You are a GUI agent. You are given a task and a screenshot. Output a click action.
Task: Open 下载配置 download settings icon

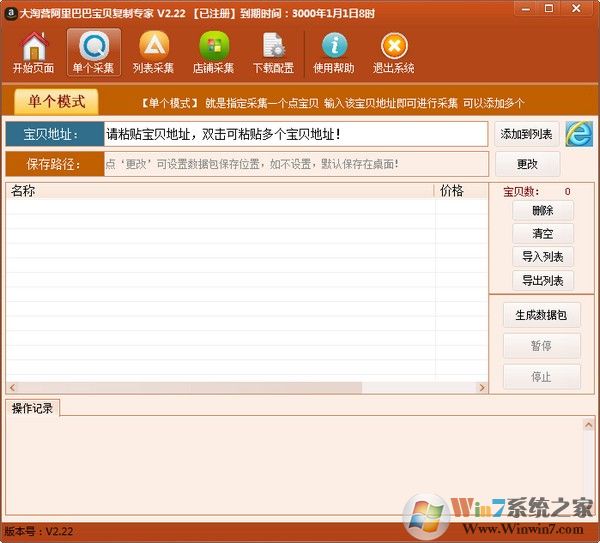273,53
